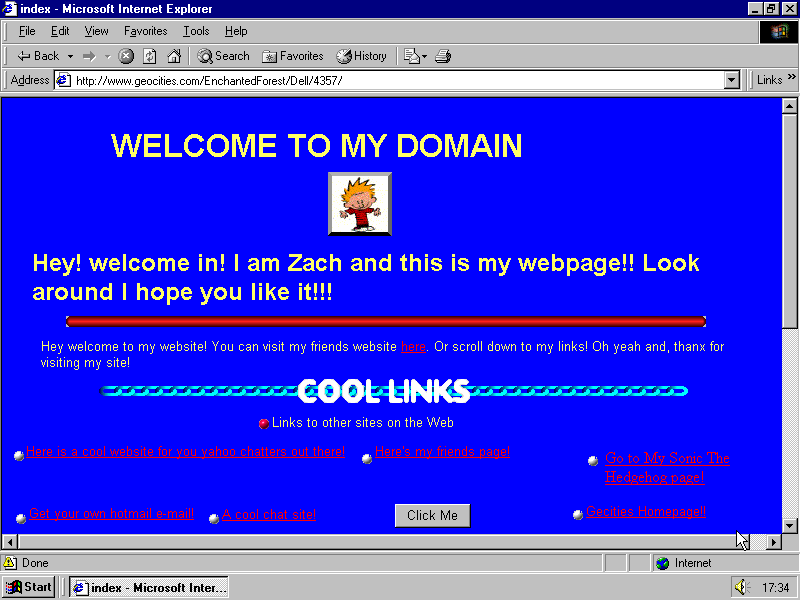Follow the 'Get your own hotmail e-mail!' link

point(111,514)
